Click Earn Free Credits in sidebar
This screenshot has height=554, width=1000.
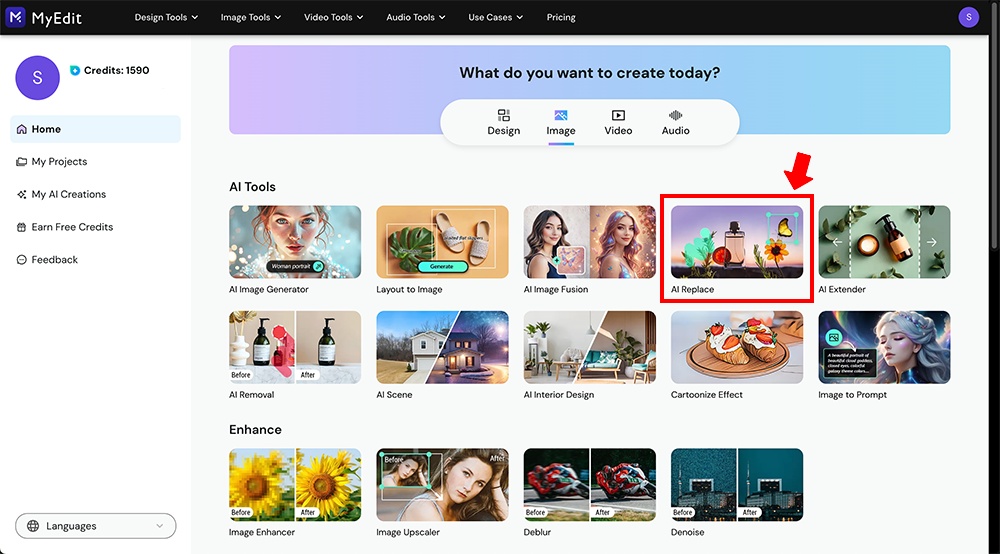(x=72, y=227)
